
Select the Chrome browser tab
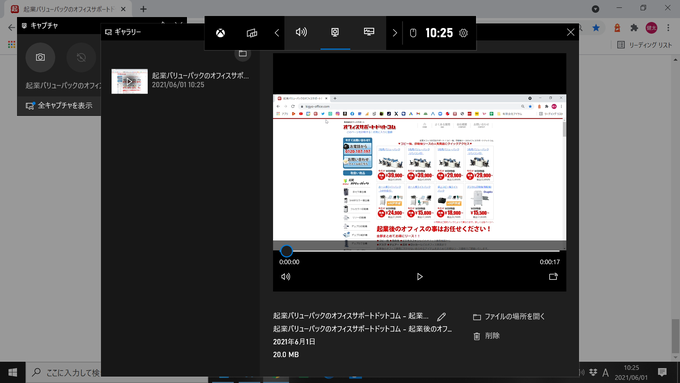click(x=69, y=9)
